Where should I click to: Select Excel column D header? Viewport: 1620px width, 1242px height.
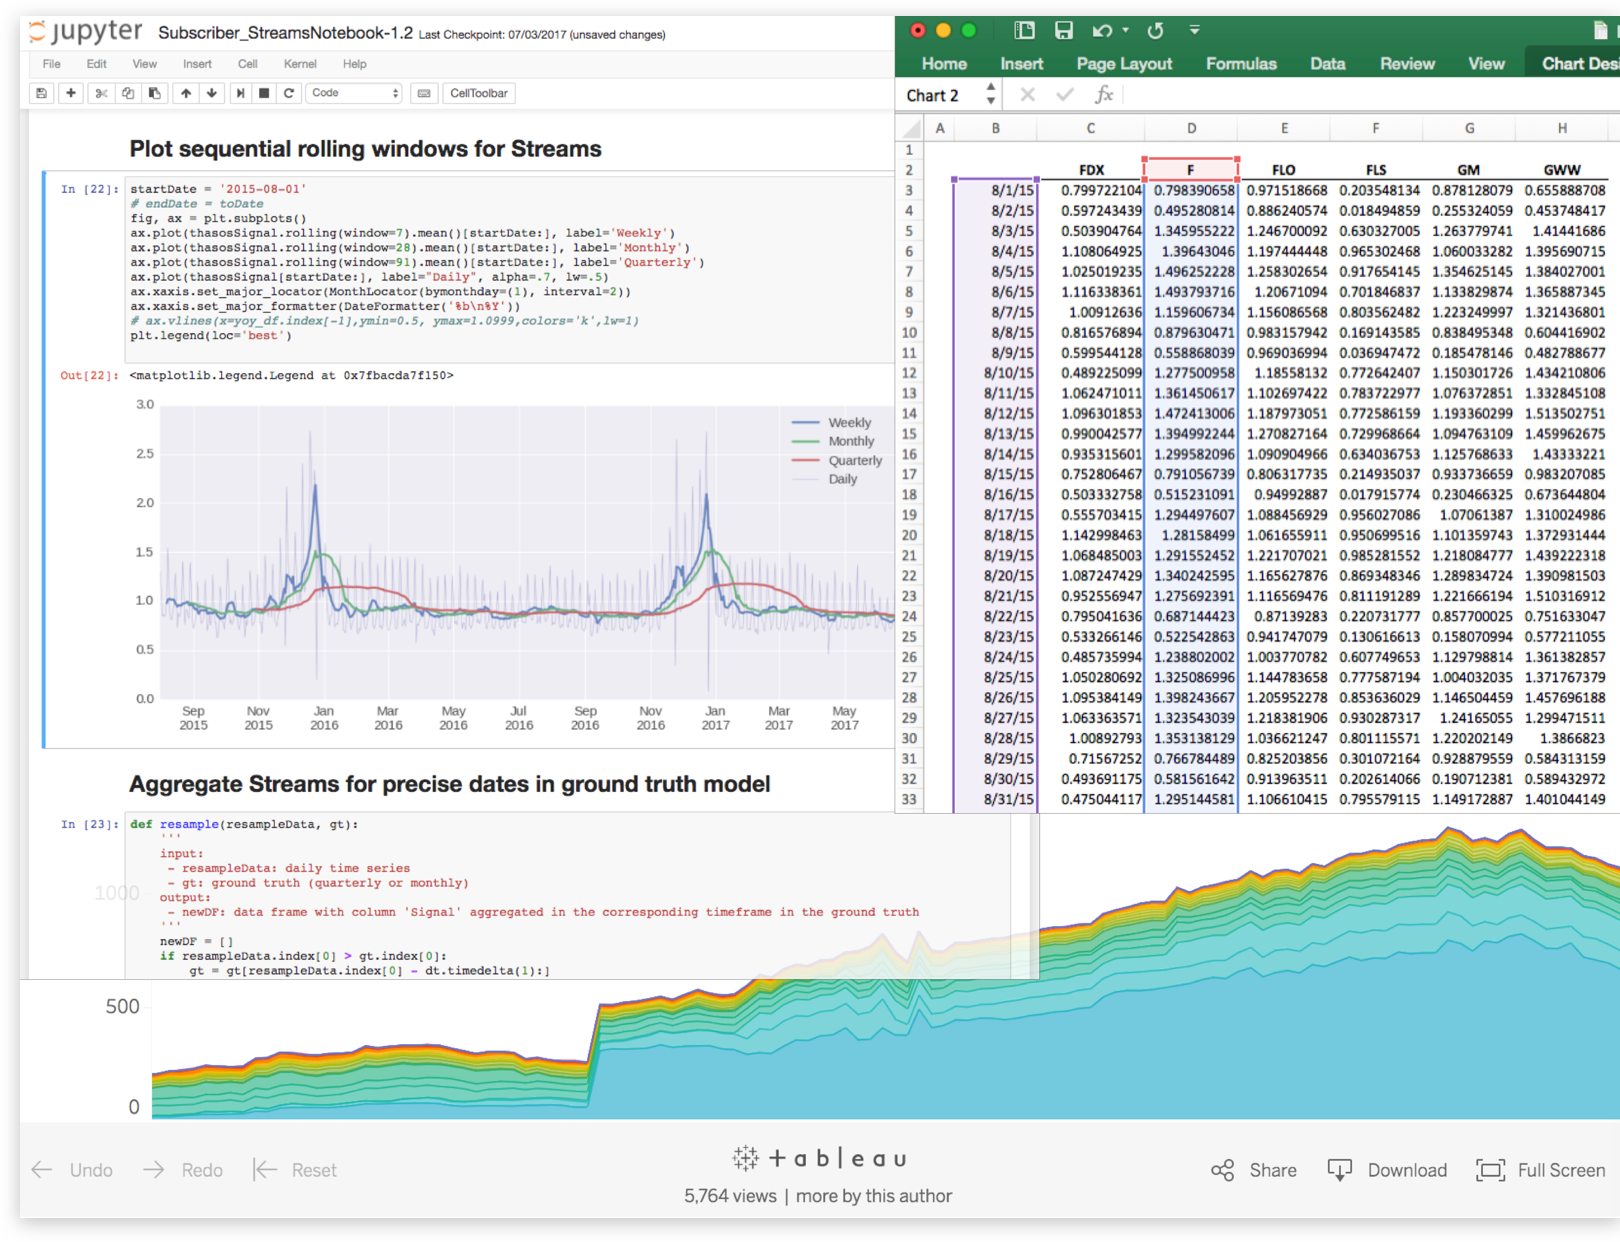pos(1191,128)
